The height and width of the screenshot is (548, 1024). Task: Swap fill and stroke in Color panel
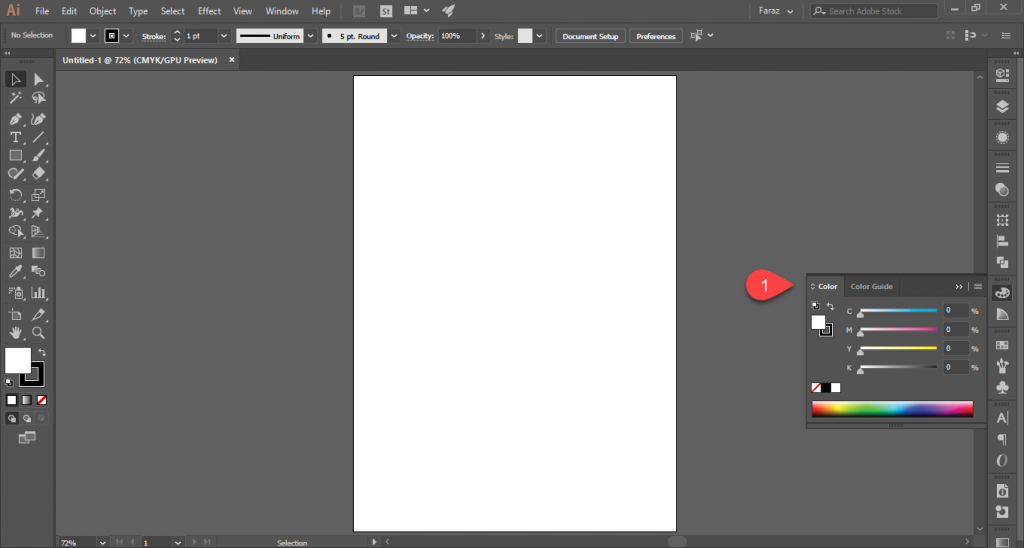click(x=830, y=306)
